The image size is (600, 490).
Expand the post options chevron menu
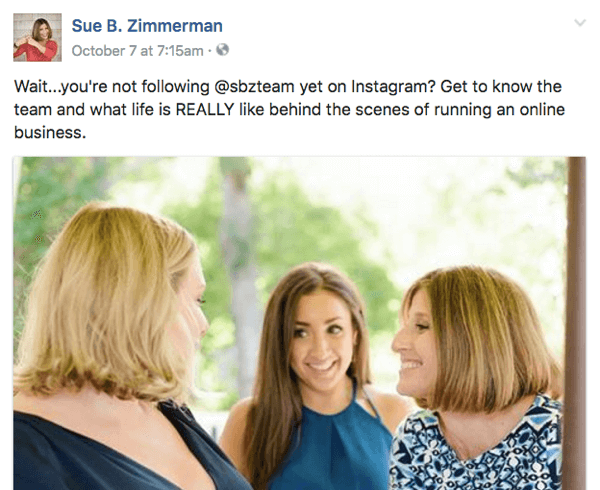pyautogui.click(x=579, y=22)
